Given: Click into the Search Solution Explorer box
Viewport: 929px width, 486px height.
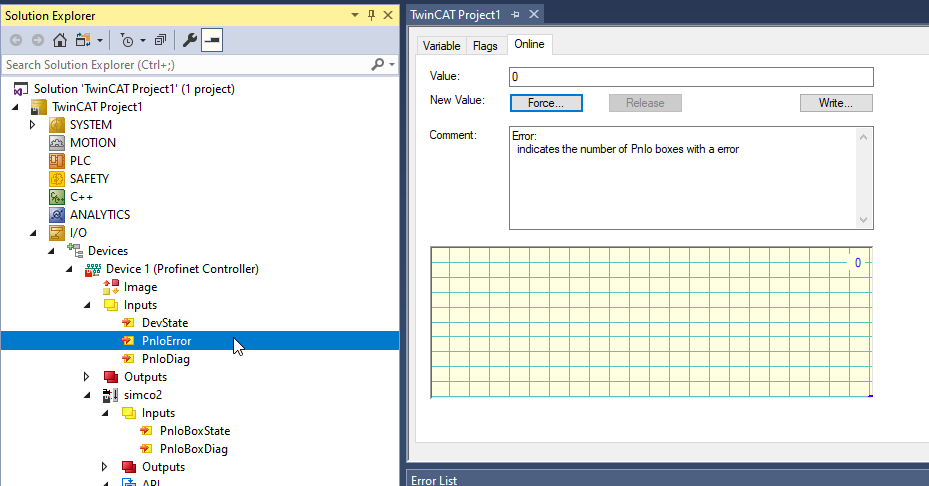Looking at the screenshot, I should tap(187, 65).
